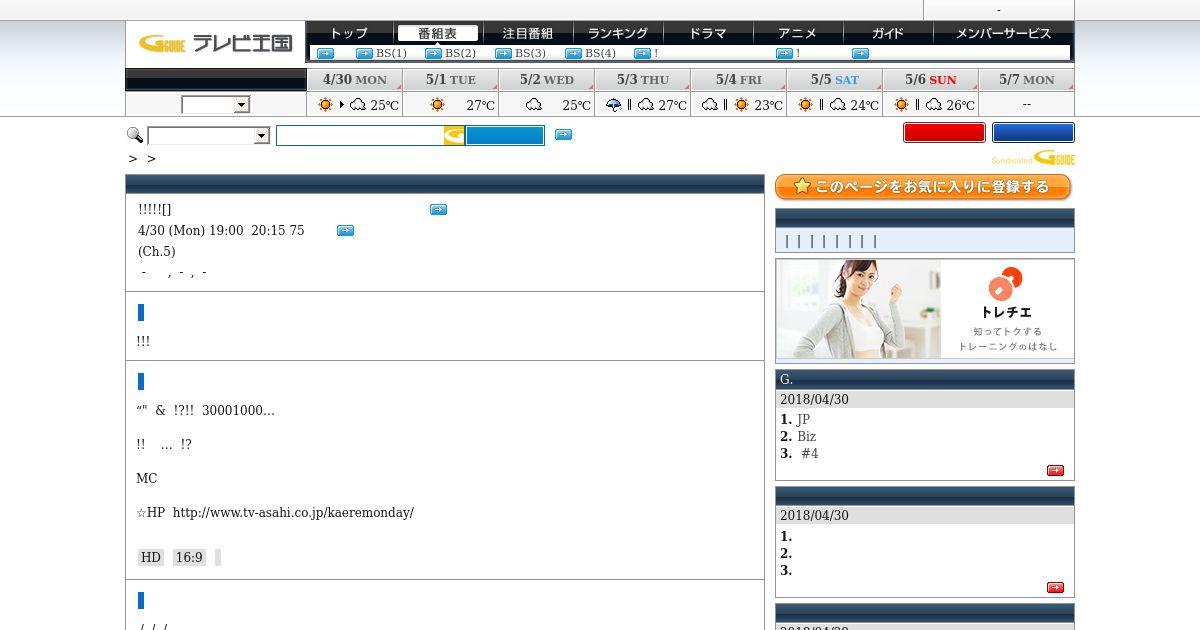
Task: Select the メンバーサービス navigation tab
Action: [x=1003, y=33]
